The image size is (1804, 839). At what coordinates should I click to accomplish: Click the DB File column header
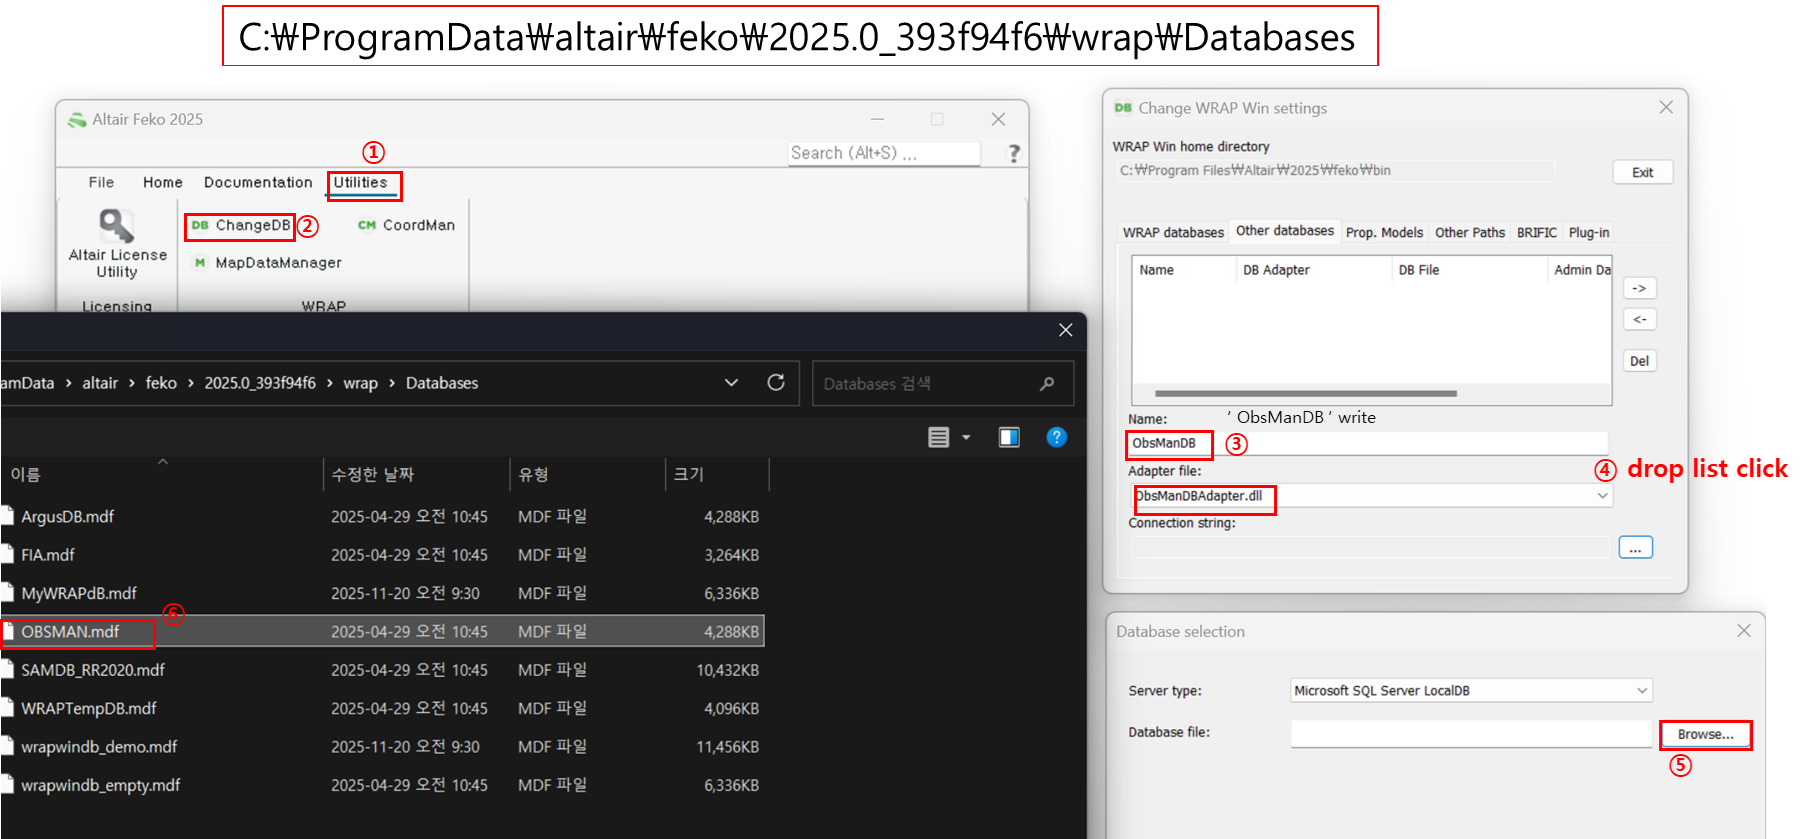click(1469, 270)
